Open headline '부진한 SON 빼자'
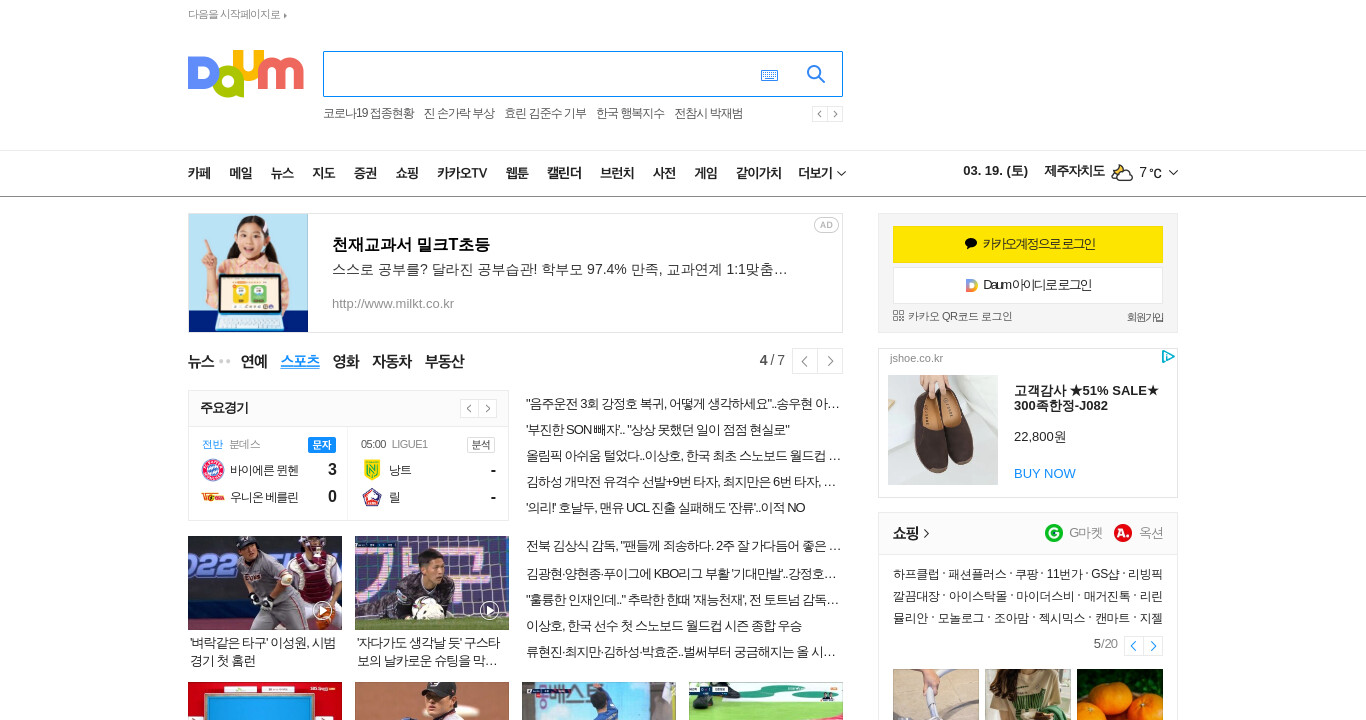The image size is (1366, 720). pos(657,430)
